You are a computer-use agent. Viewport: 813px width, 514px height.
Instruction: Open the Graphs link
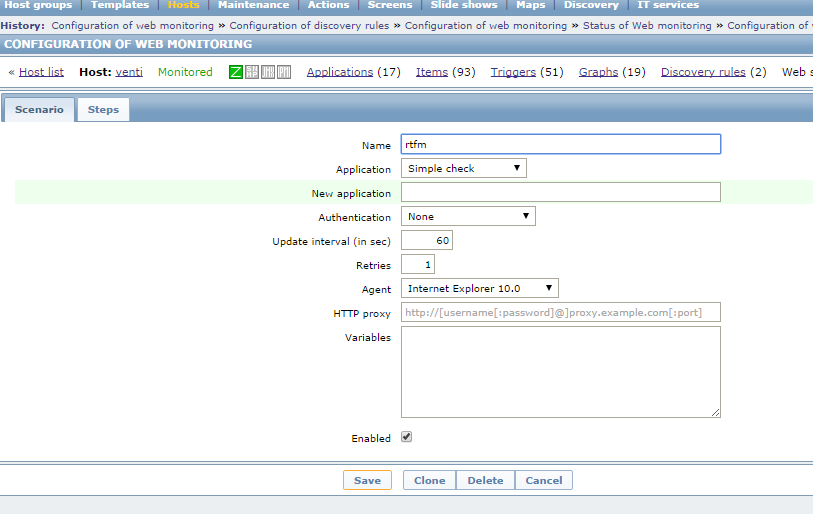click(x=598, y=72)
